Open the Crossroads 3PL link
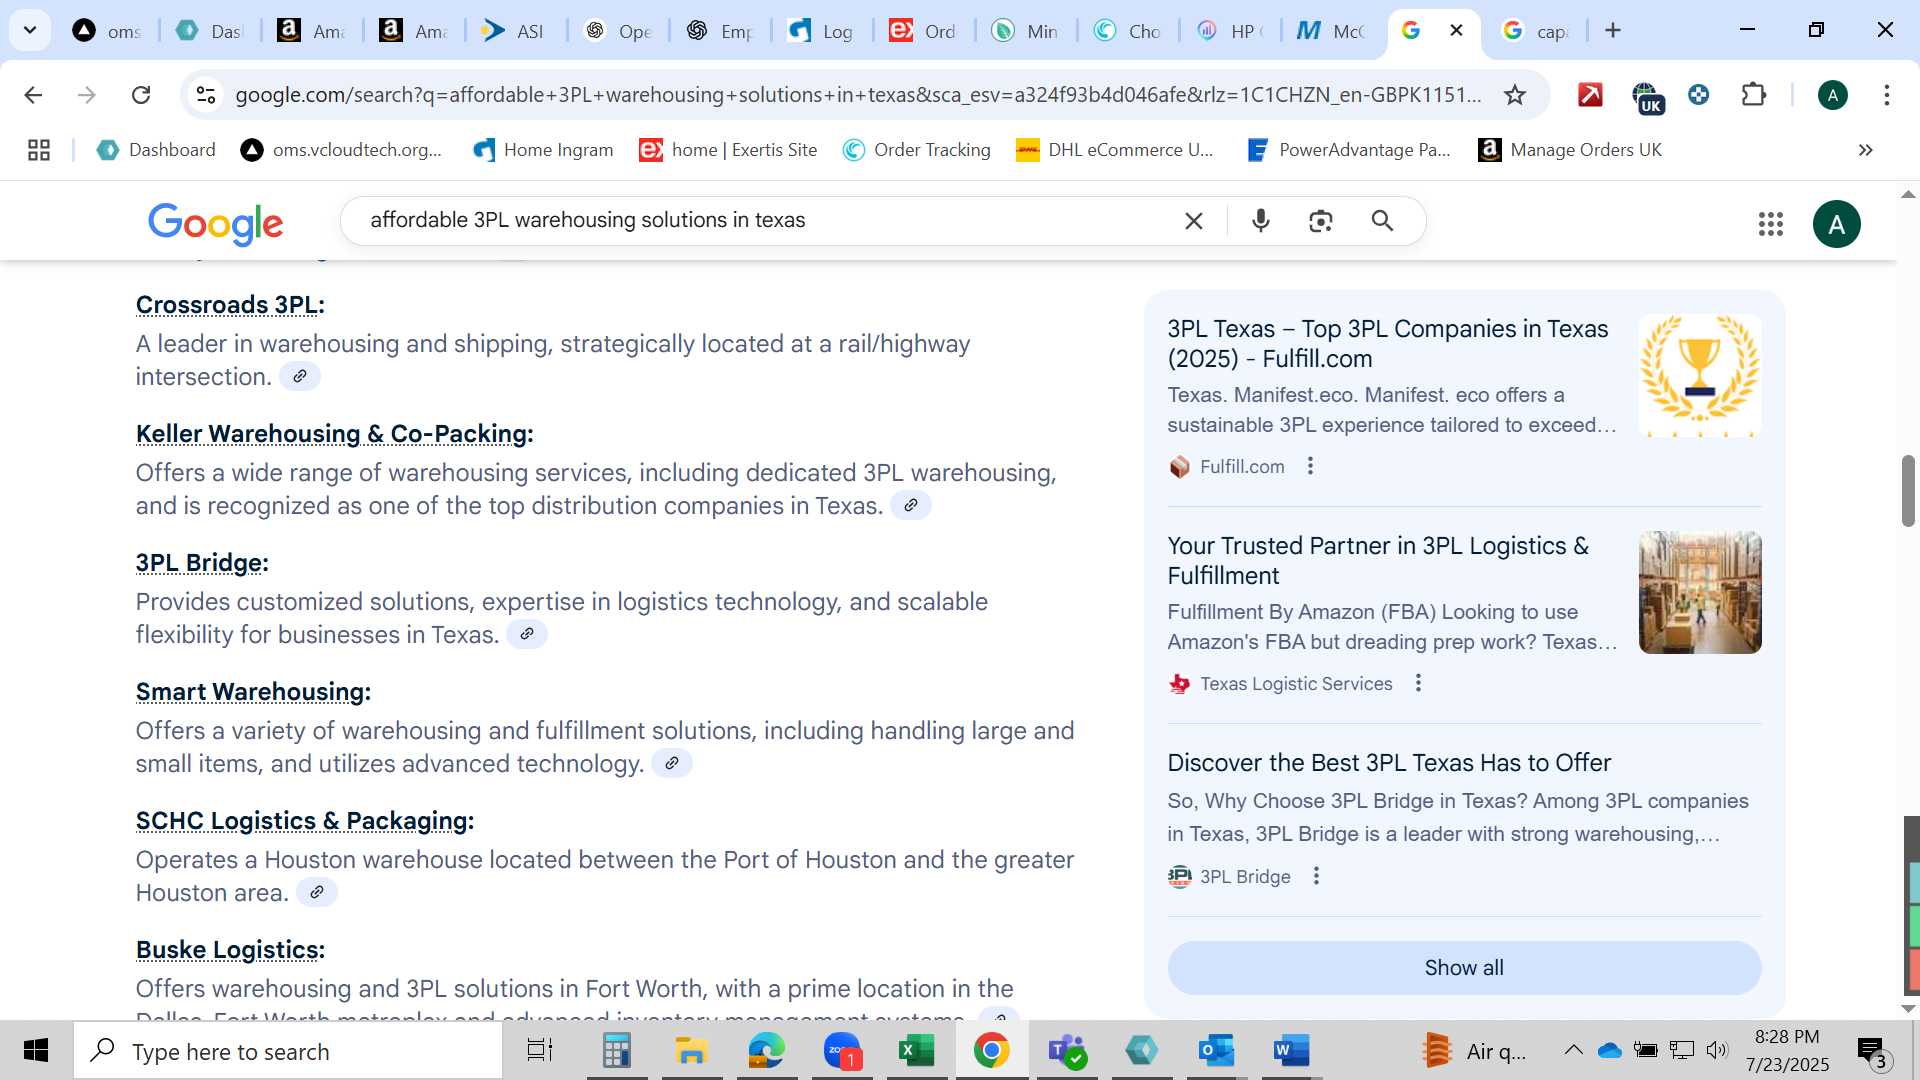Viewport: 1920px width, 1080px height. (x=227, y=305)
